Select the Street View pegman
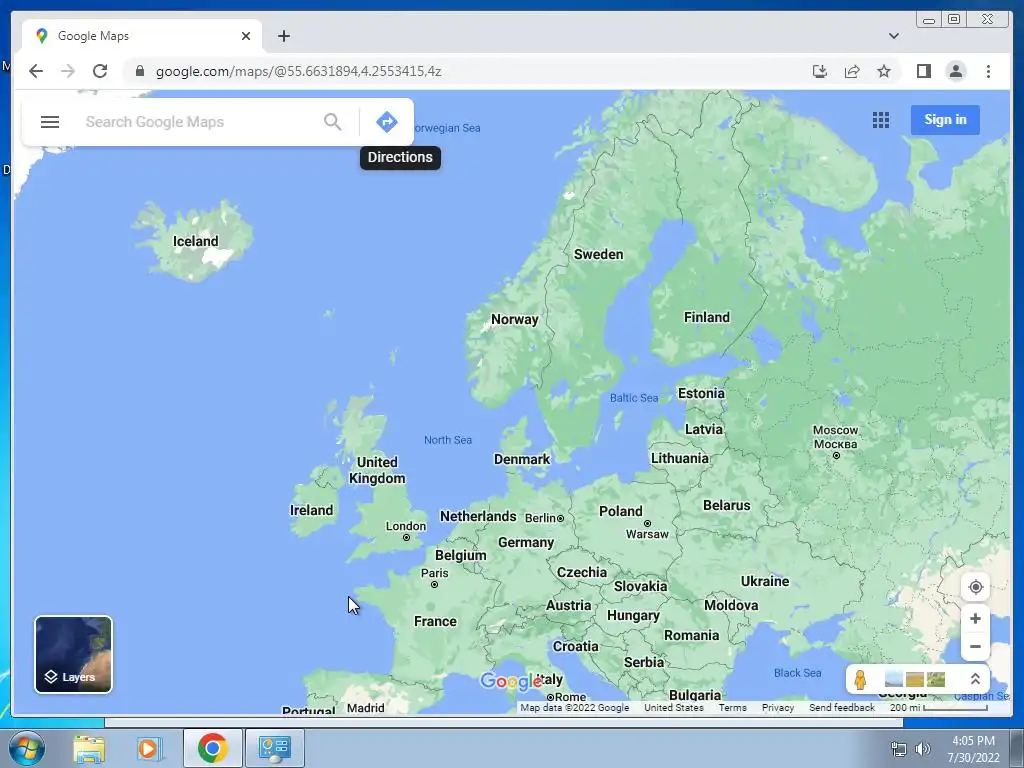 click(x=860, y=679)
